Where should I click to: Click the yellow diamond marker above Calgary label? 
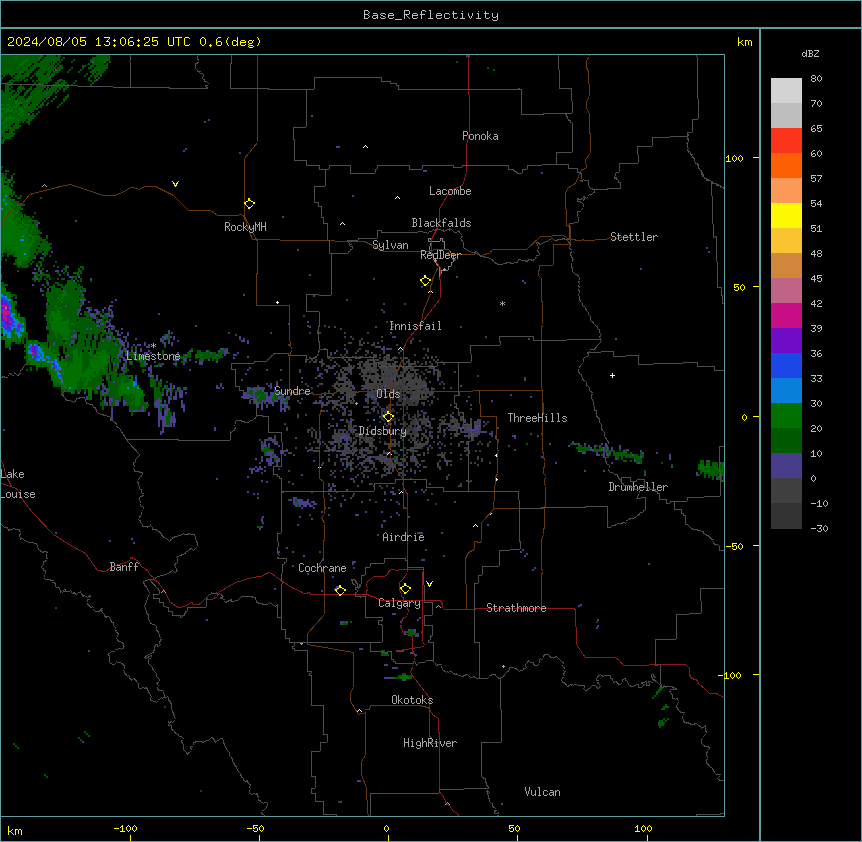click(405, 589)
